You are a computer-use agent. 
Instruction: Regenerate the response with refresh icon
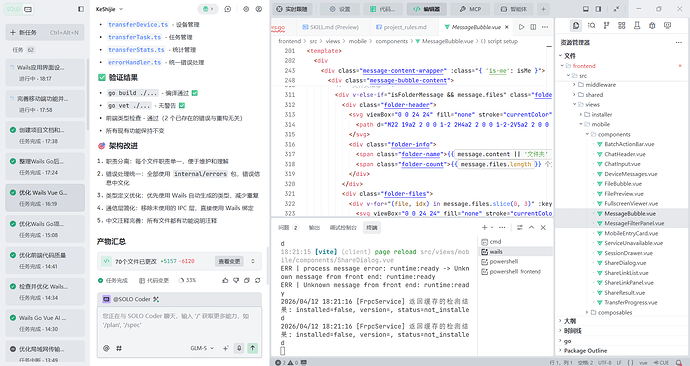tap(257, 280)
